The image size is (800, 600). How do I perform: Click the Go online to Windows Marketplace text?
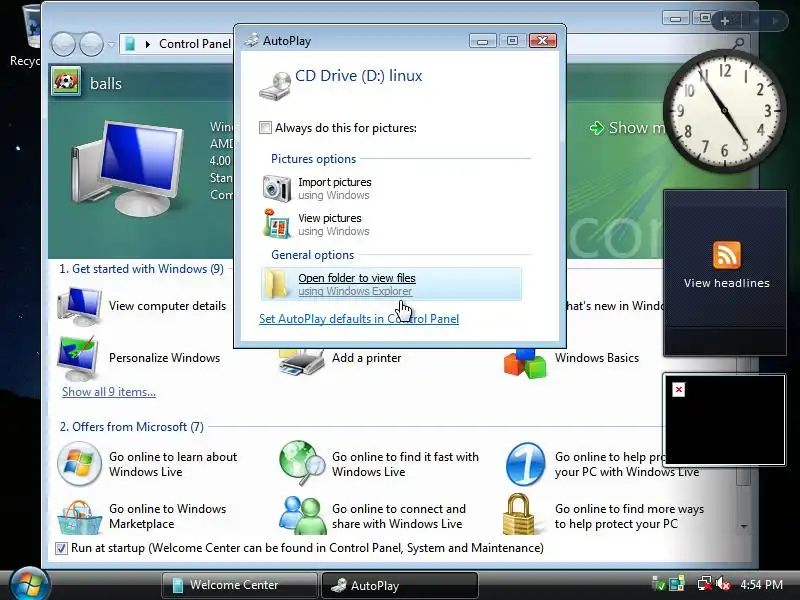(167, 516)
